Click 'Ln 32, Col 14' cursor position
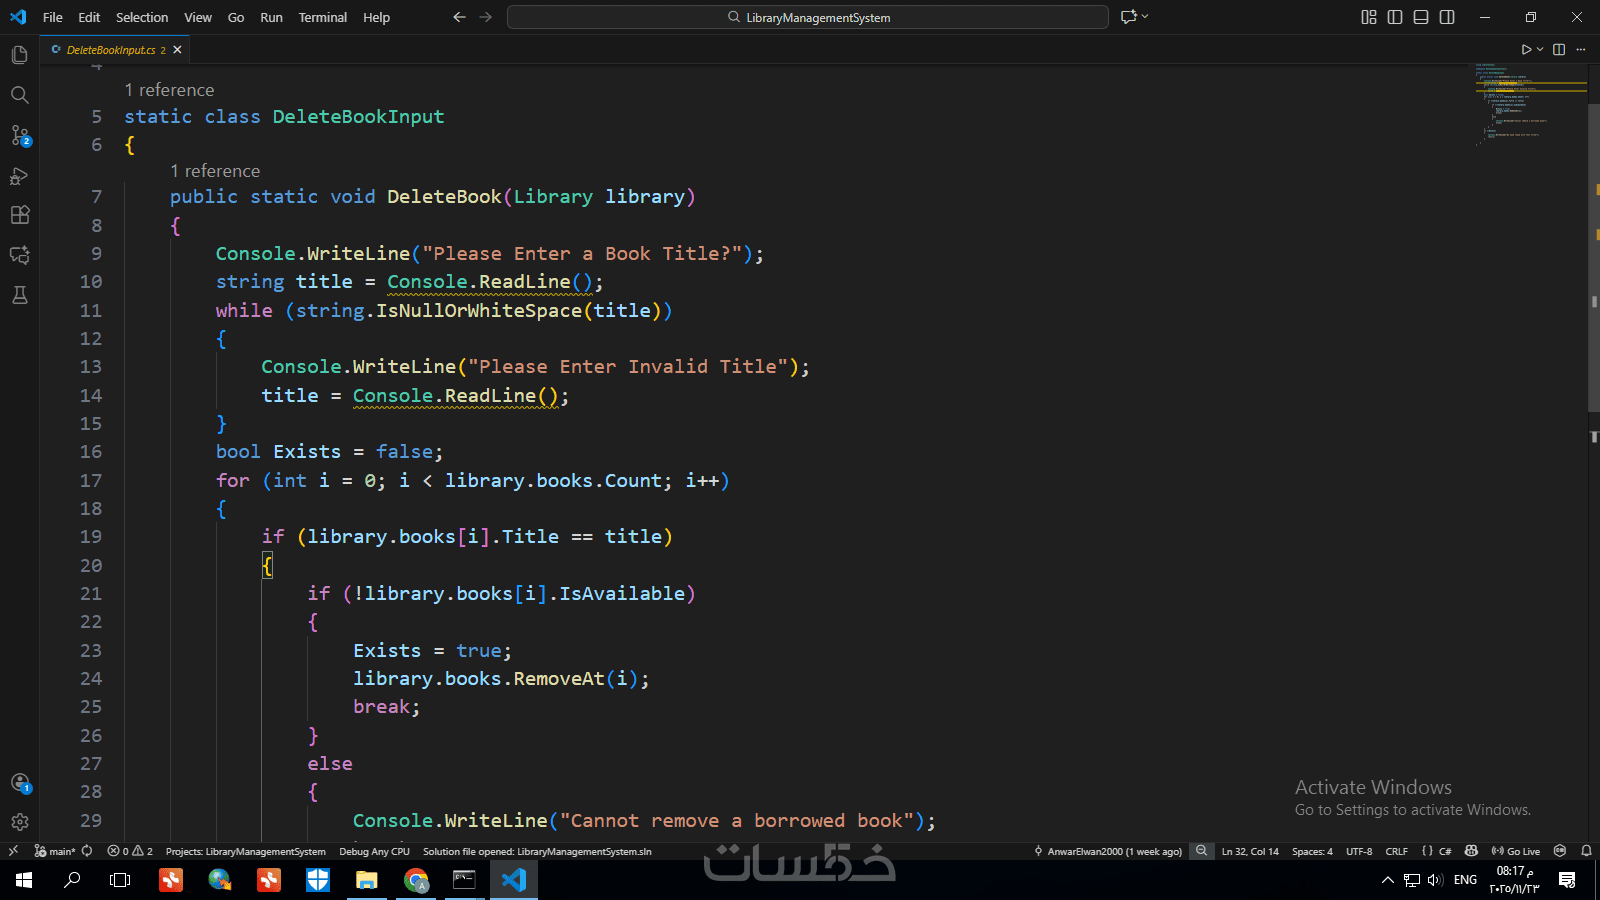This screenshot has height=900, width=1600. pyautogui.click(x=1250, y=851)
